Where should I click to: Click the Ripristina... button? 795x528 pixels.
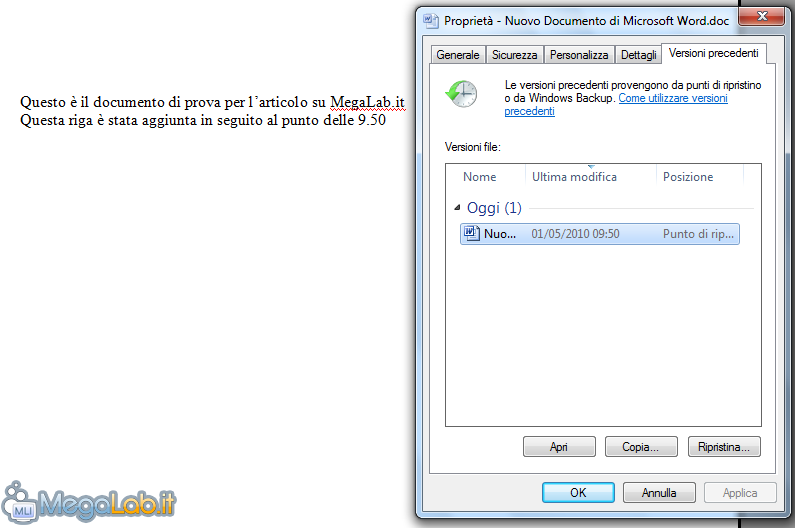pyautogui.click(x=724, y=447)
